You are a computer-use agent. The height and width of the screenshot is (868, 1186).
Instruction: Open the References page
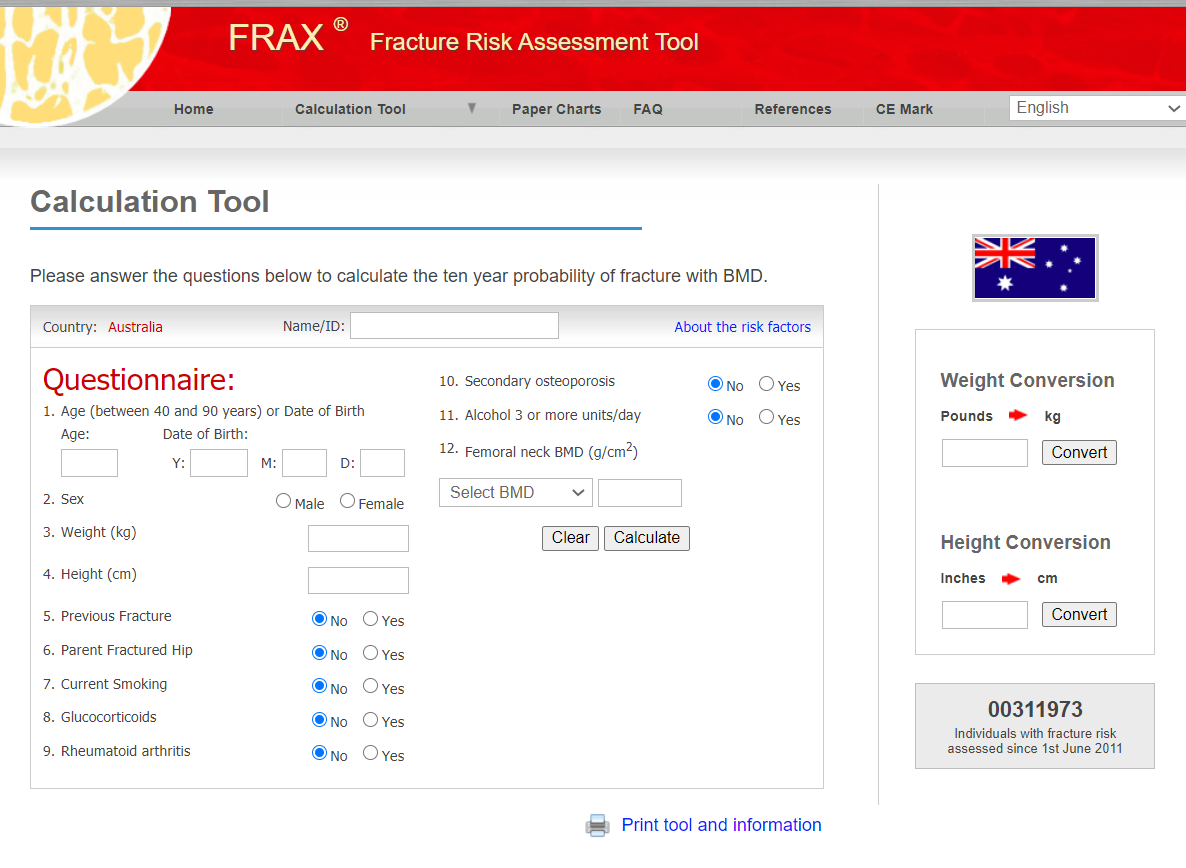point(793,109)
